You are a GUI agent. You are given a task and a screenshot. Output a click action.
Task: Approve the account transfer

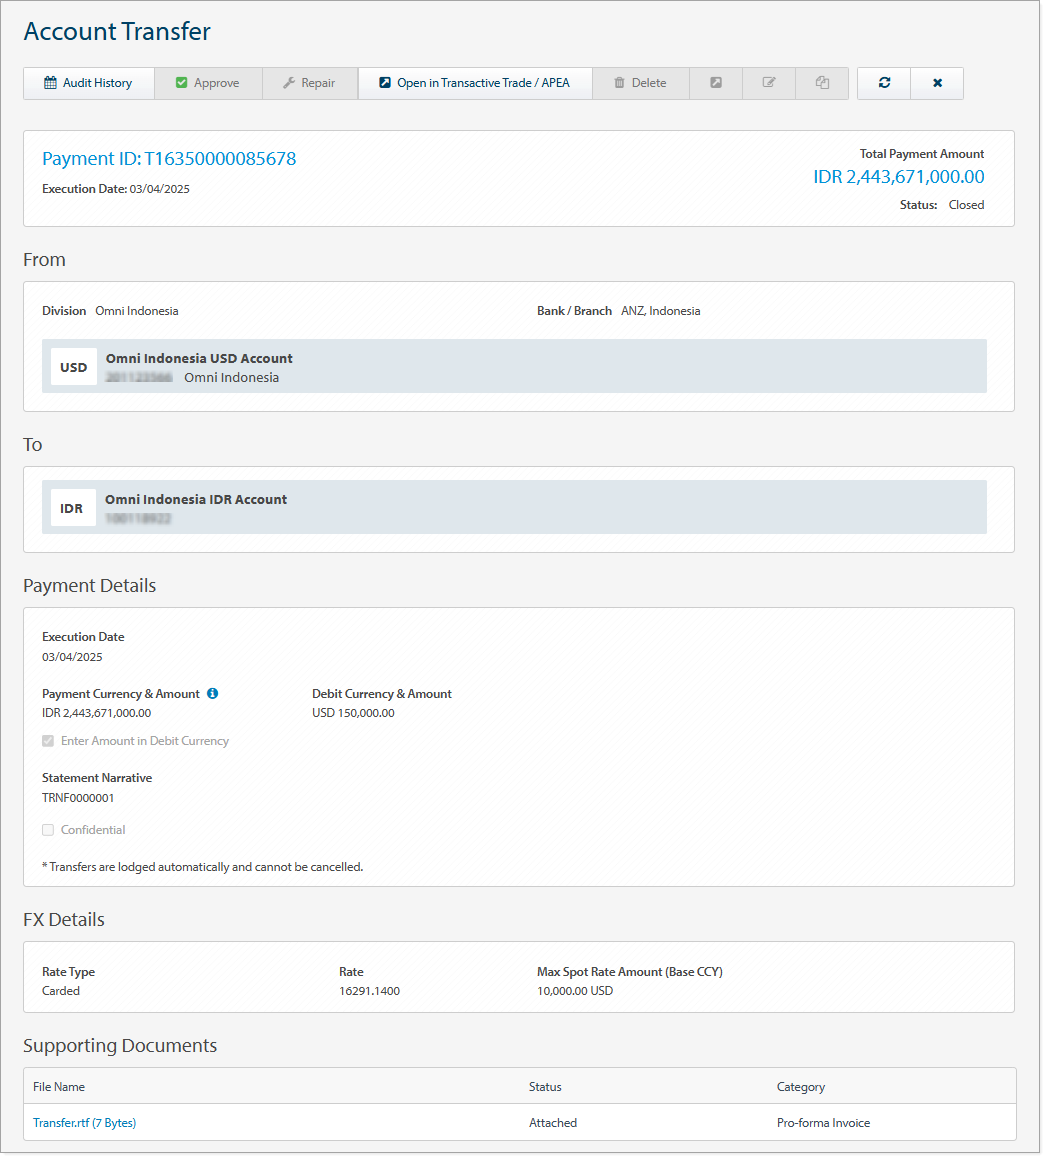pos(208,83)
